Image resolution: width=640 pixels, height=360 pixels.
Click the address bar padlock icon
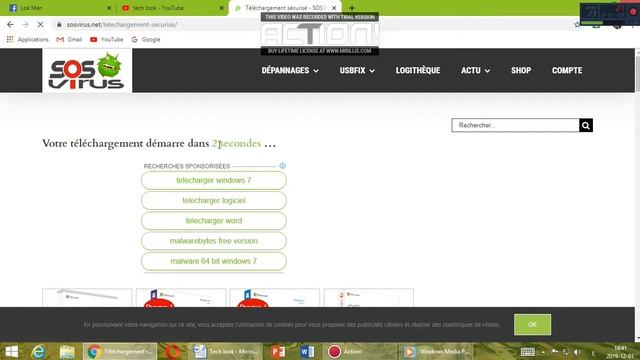59,24
